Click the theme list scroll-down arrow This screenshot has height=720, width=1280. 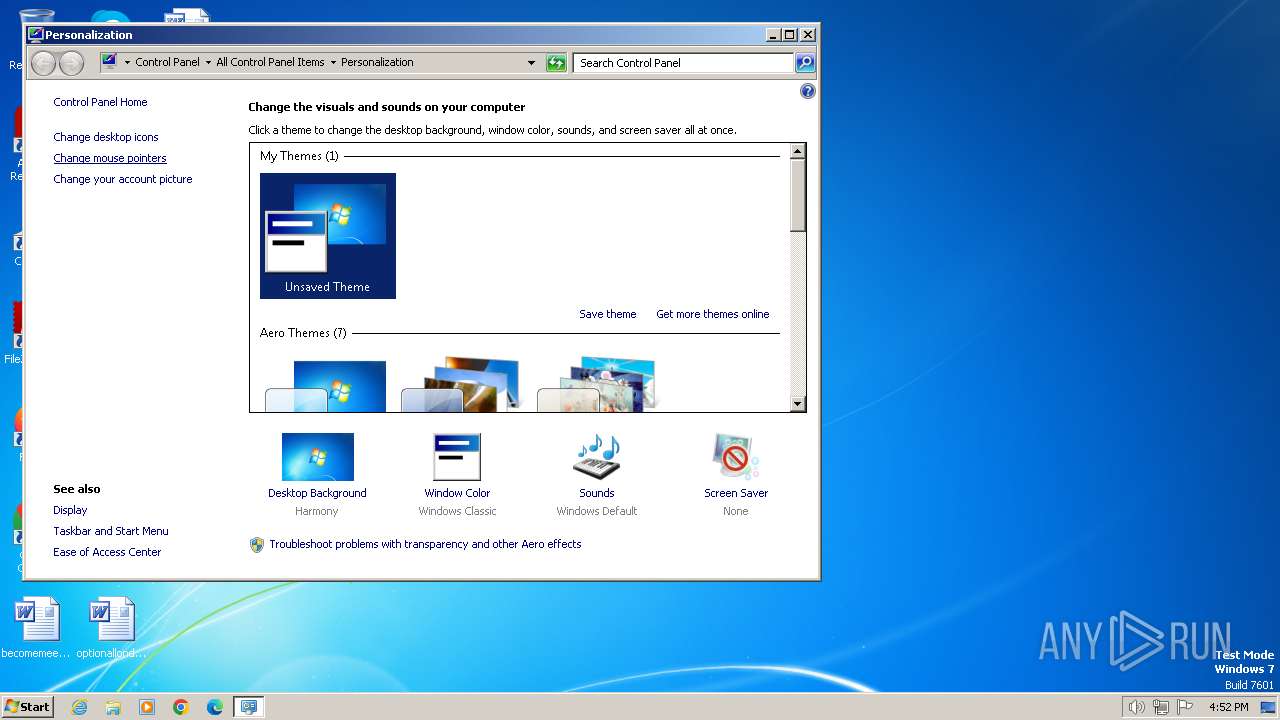[798, 404]
